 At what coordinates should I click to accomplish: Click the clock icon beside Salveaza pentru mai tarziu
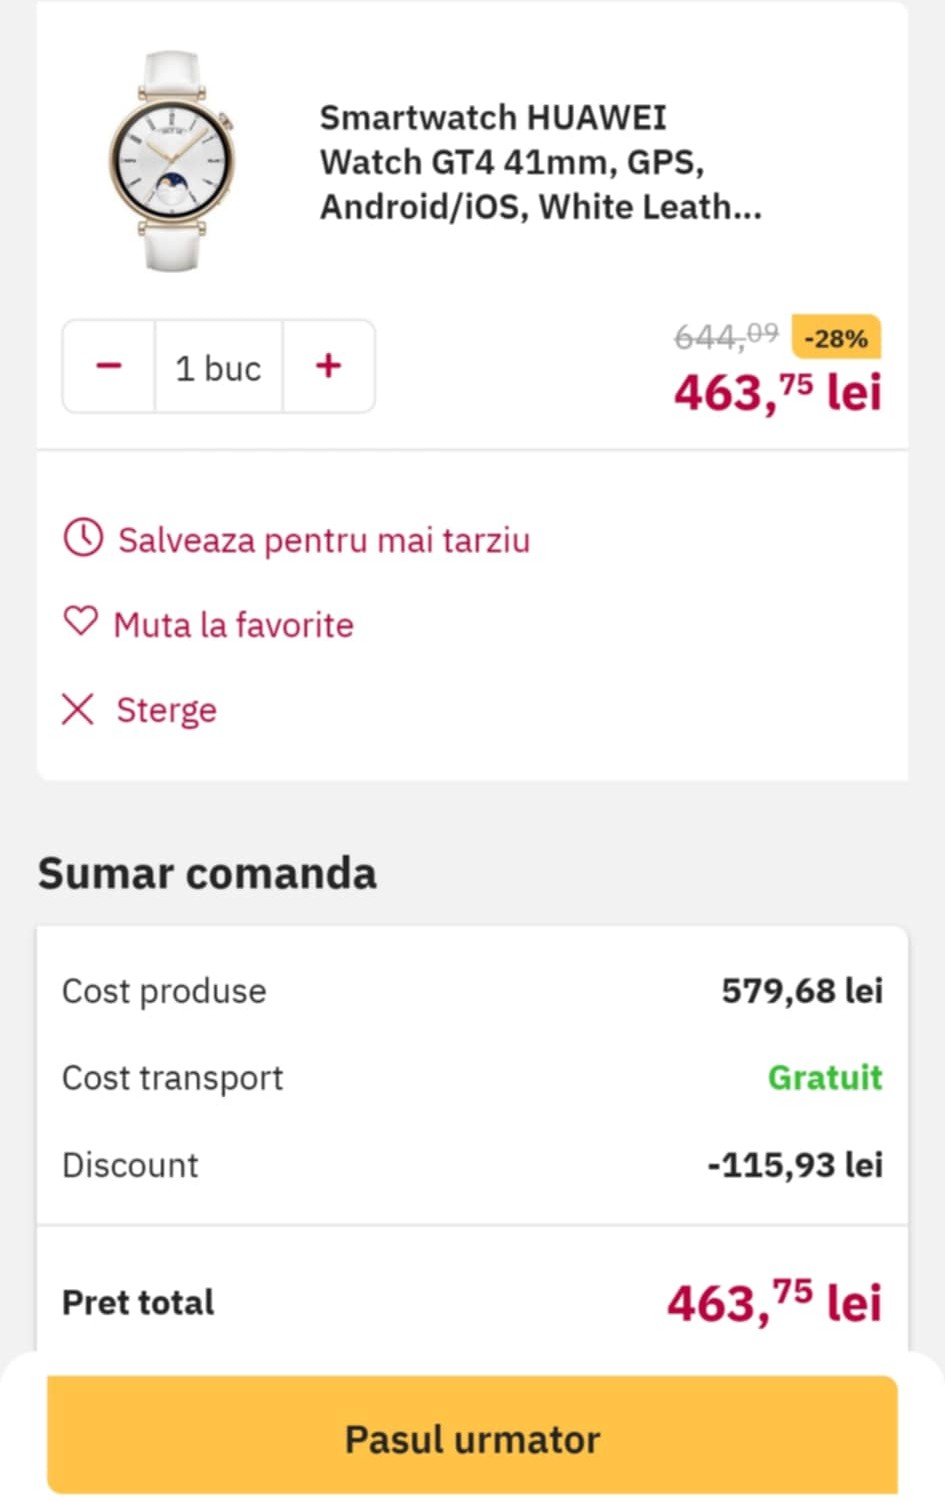pos(83,538)
